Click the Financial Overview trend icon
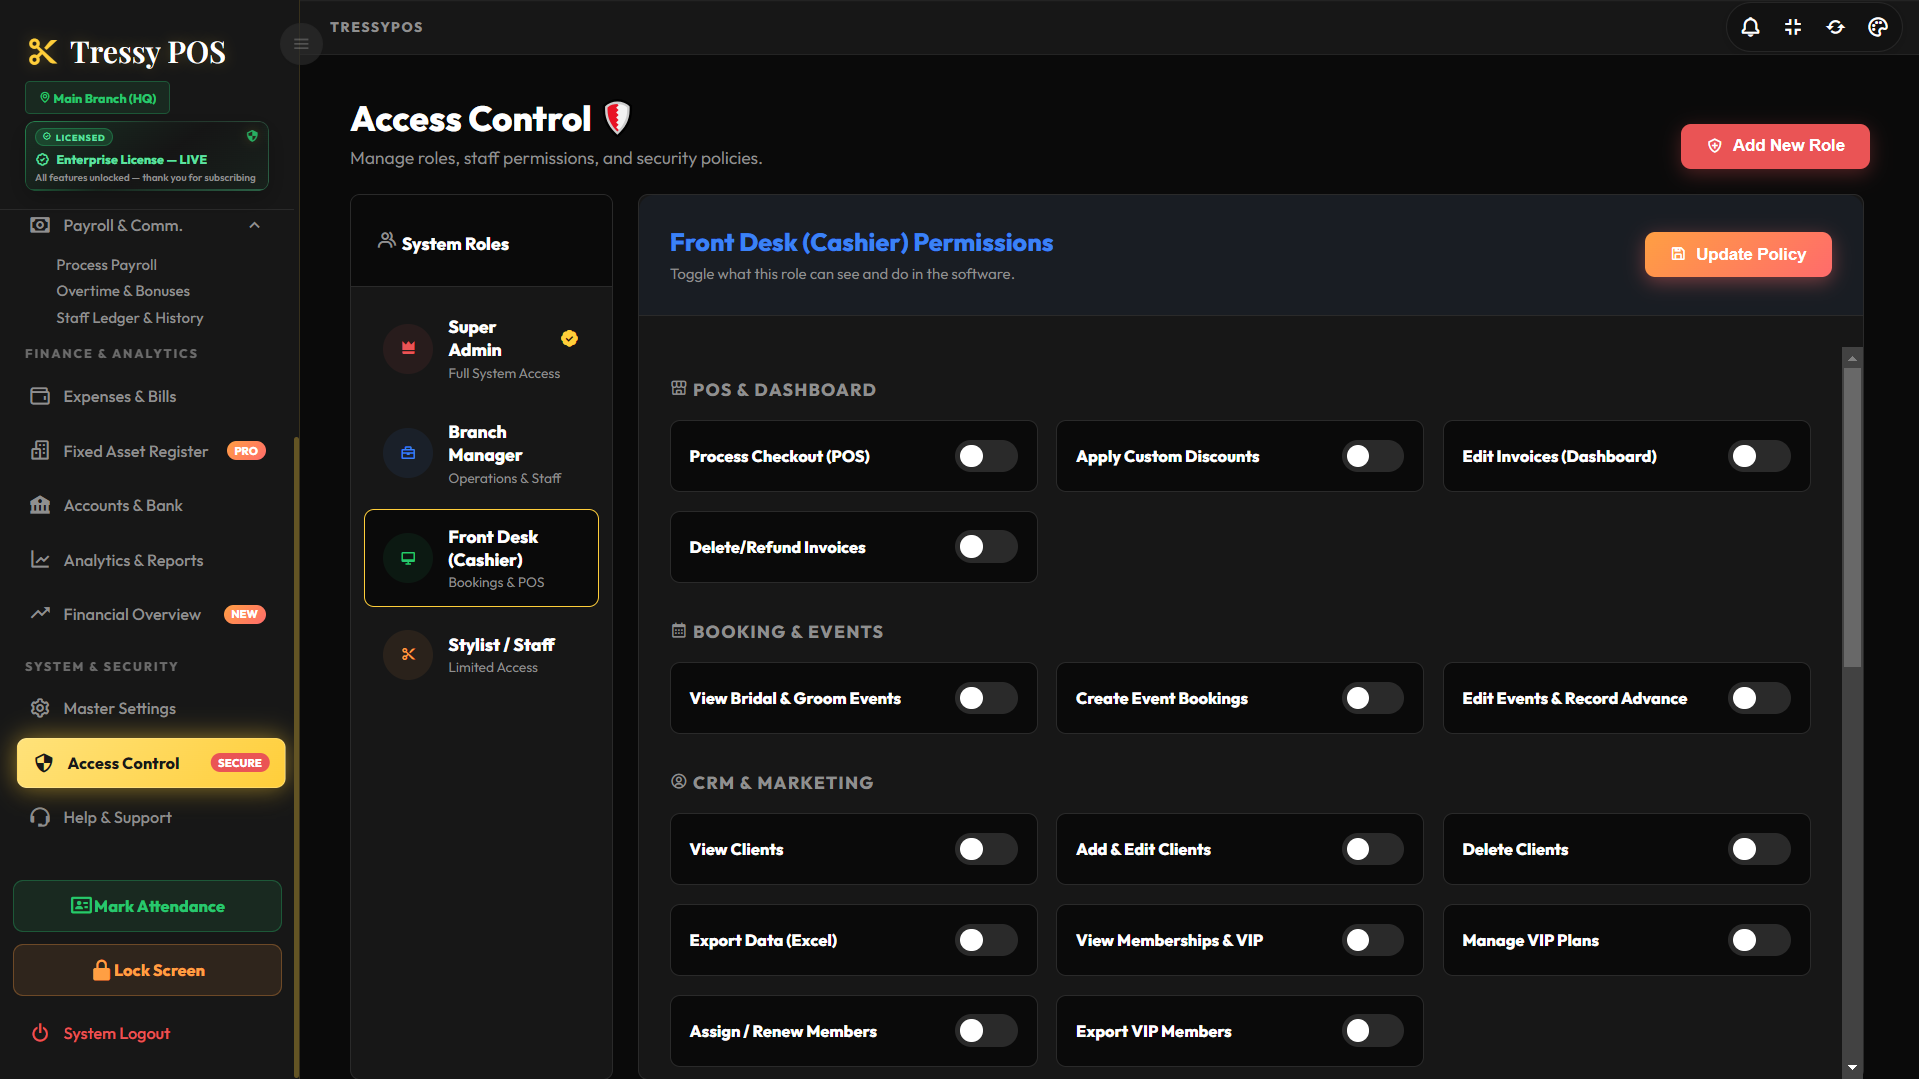The height and width of the screenshot is (1079, 1919). [40, 614]
